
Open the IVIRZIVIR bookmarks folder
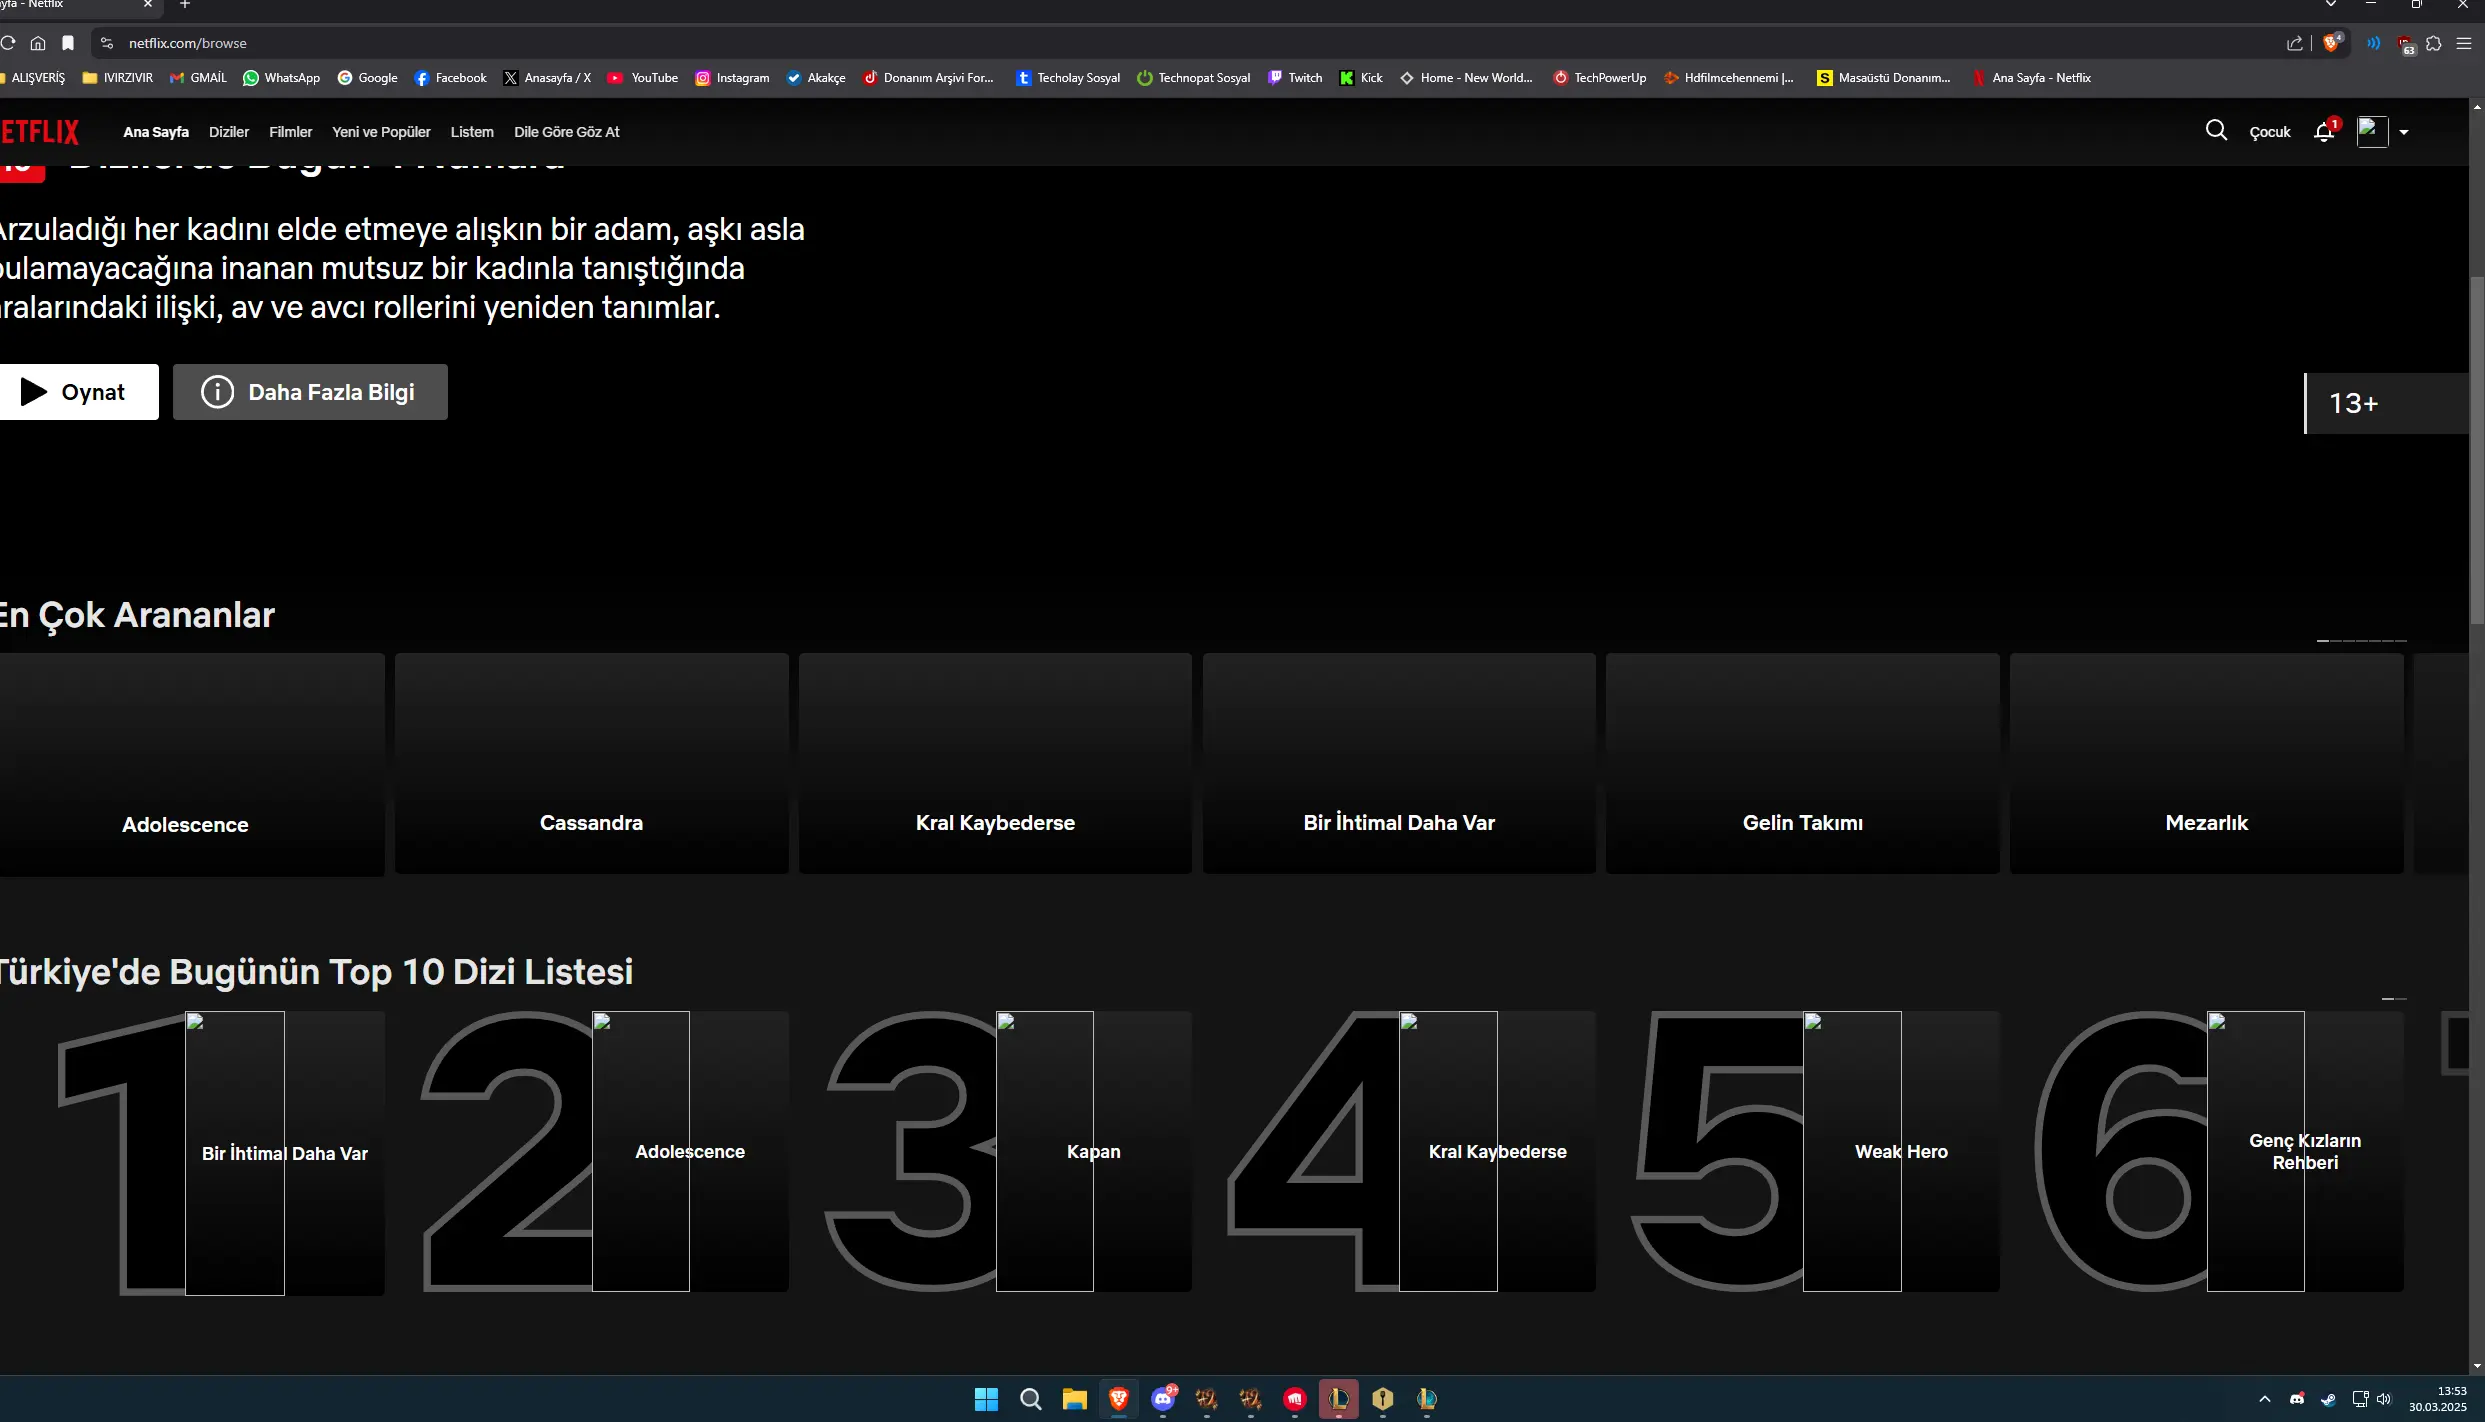[x=118, y=78]
